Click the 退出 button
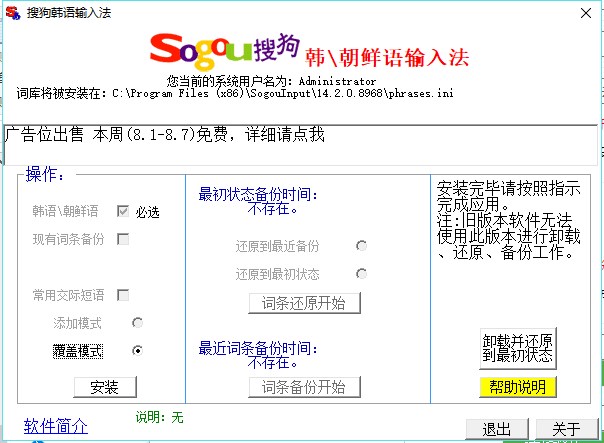The image size is (604, 443). (x=497, y=428)
